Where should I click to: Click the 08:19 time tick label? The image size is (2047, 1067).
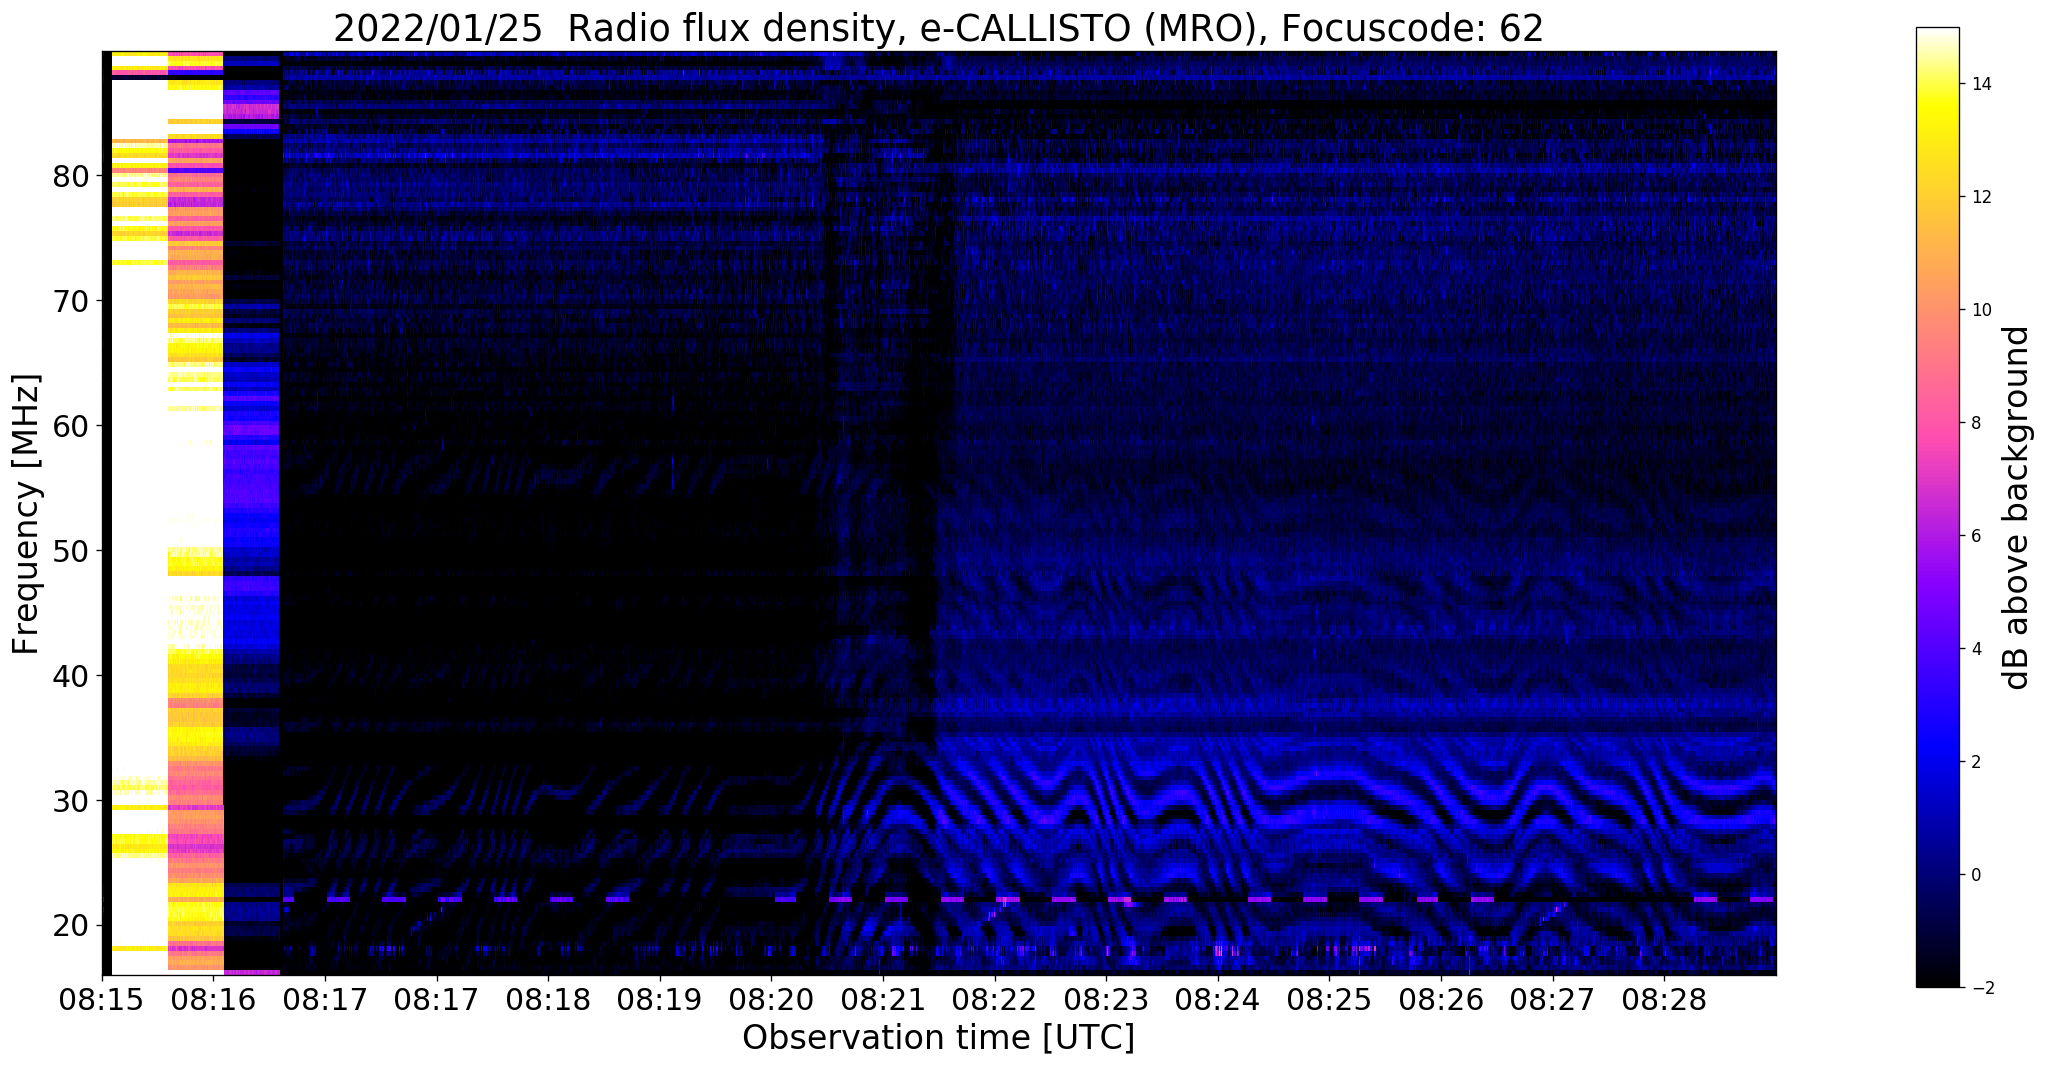click(660, 1001)
